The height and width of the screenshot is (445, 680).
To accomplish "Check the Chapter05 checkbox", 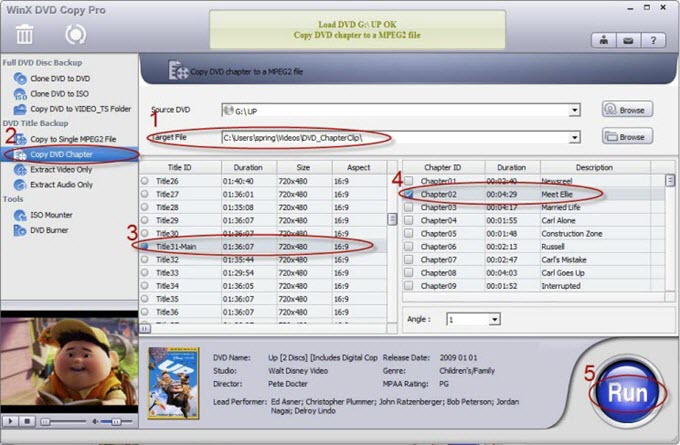I will [409, 233].
